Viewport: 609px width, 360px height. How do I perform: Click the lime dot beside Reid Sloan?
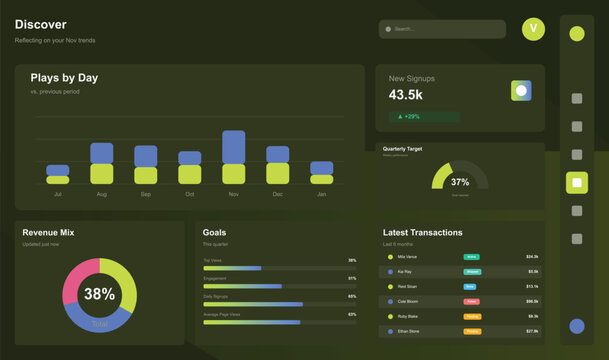[390, 287]
